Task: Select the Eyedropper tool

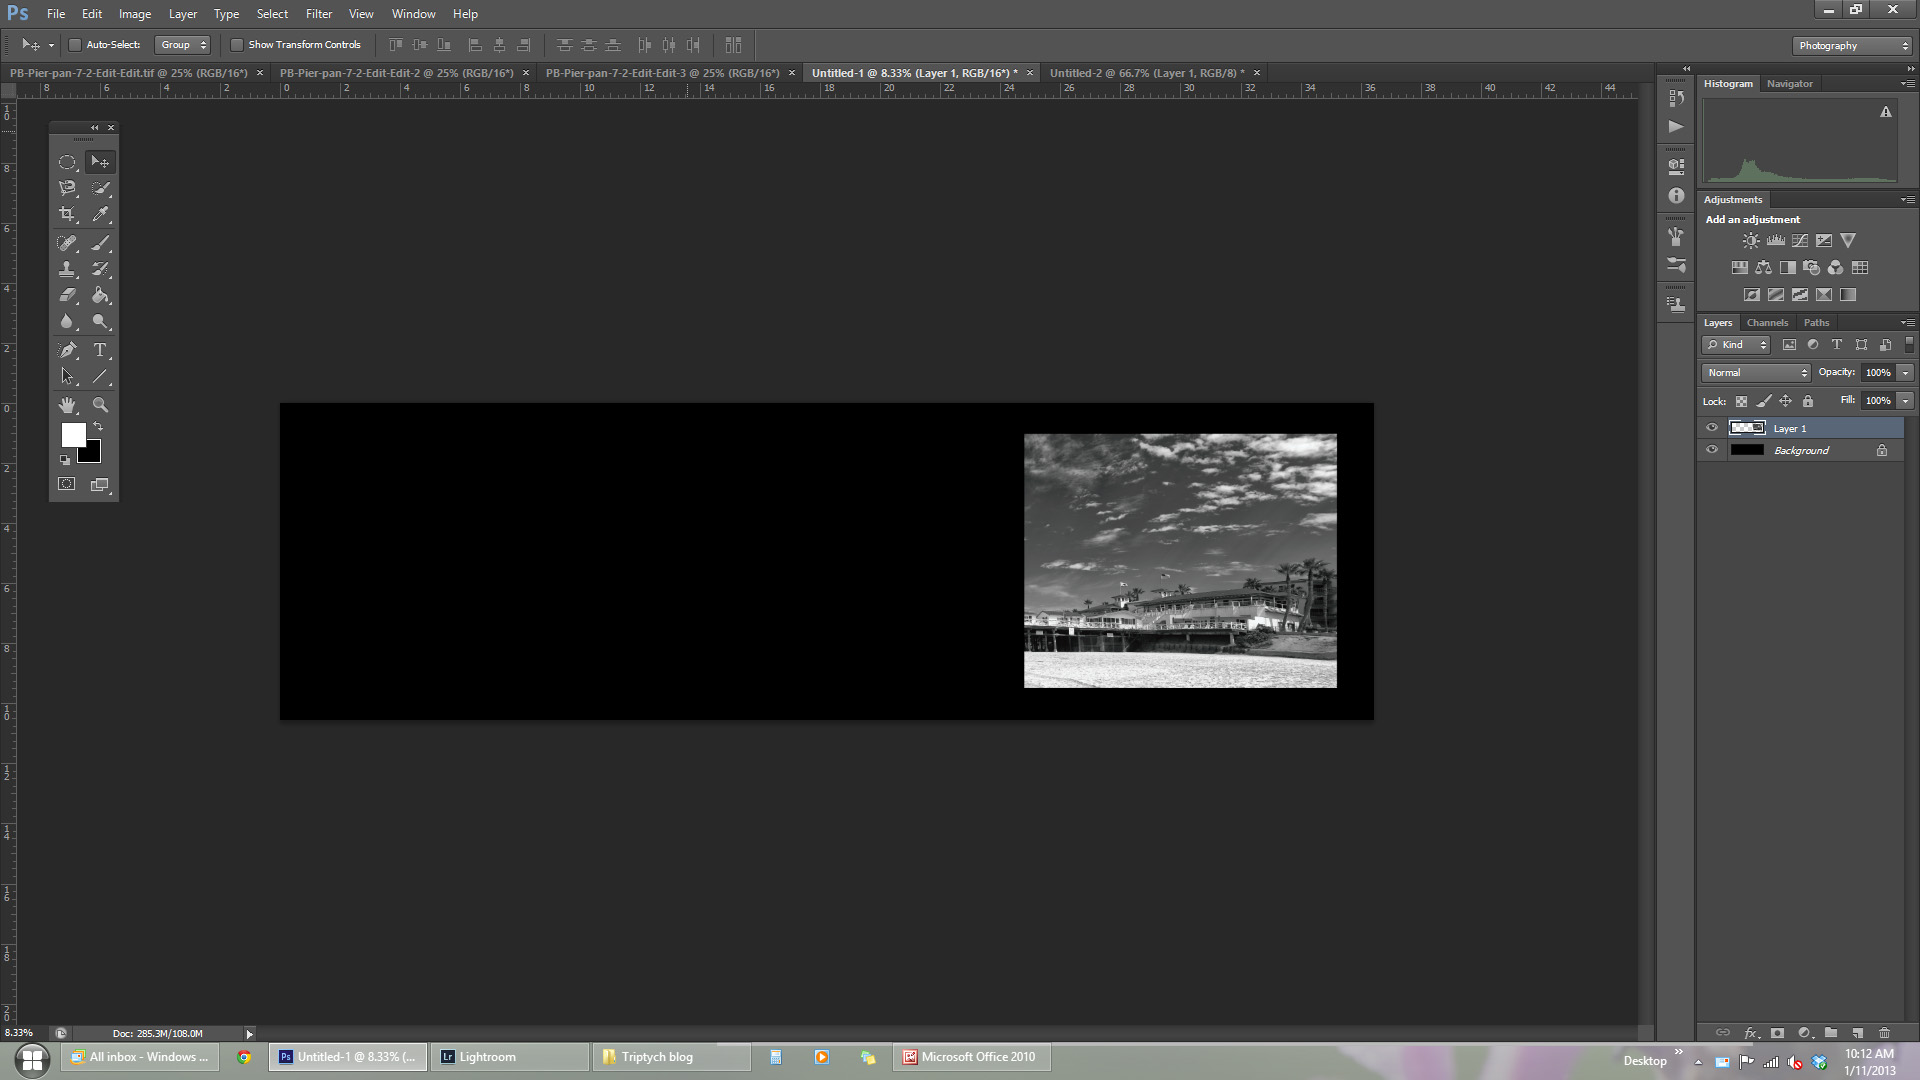Action: tap(100, 214)
